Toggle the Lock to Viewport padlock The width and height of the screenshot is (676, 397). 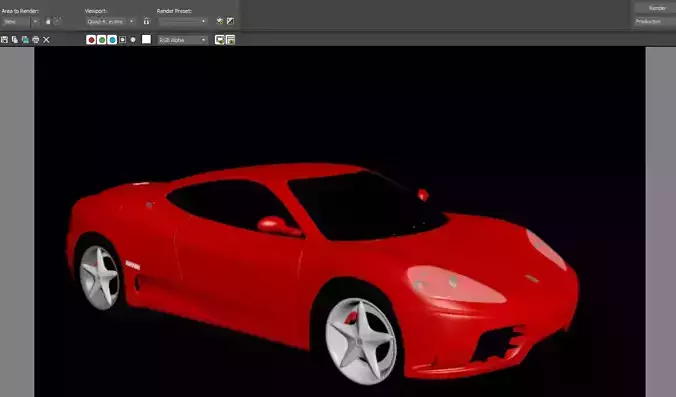[x=147, y=21]
